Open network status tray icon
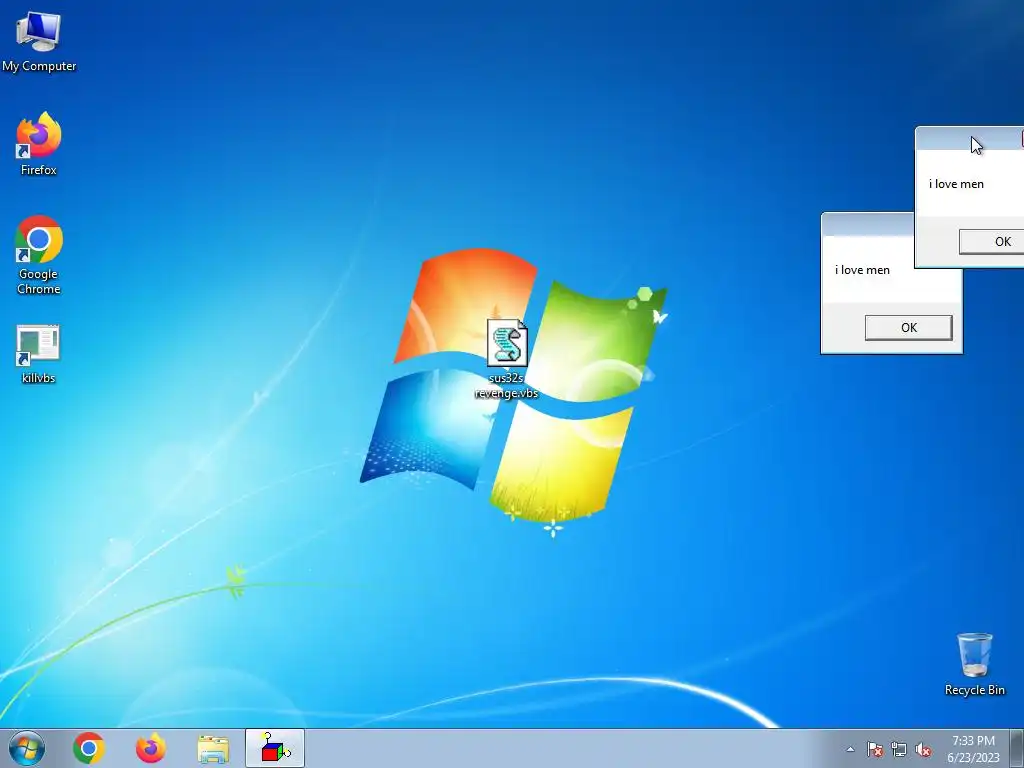The width and height of the screenshot is (1024, 768). [899, 750]
